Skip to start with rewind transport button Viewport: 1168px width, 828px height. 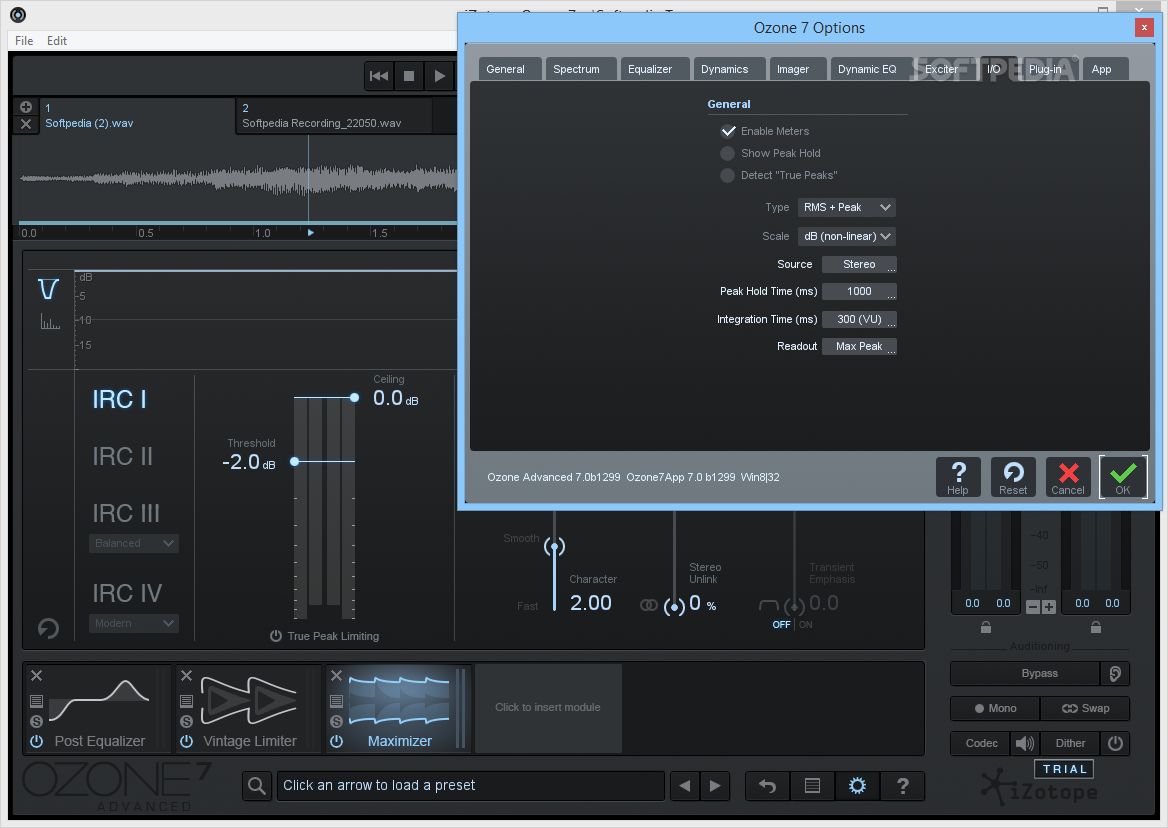pos(378,76)
